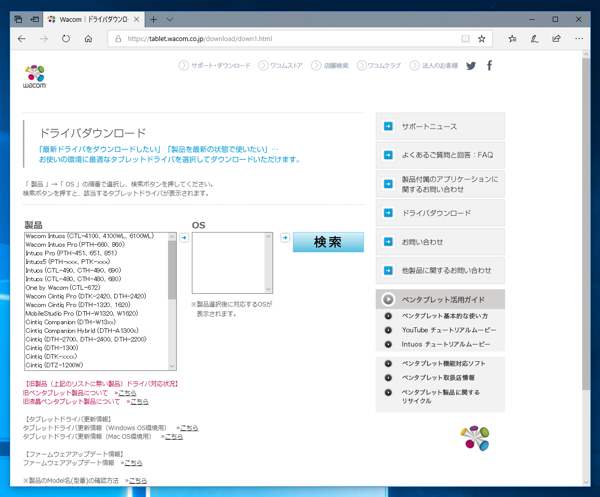Reload the page with refresh icon
Image resolution: width=600 pixels, height=497 pixels.
click(x=66, y=39)
